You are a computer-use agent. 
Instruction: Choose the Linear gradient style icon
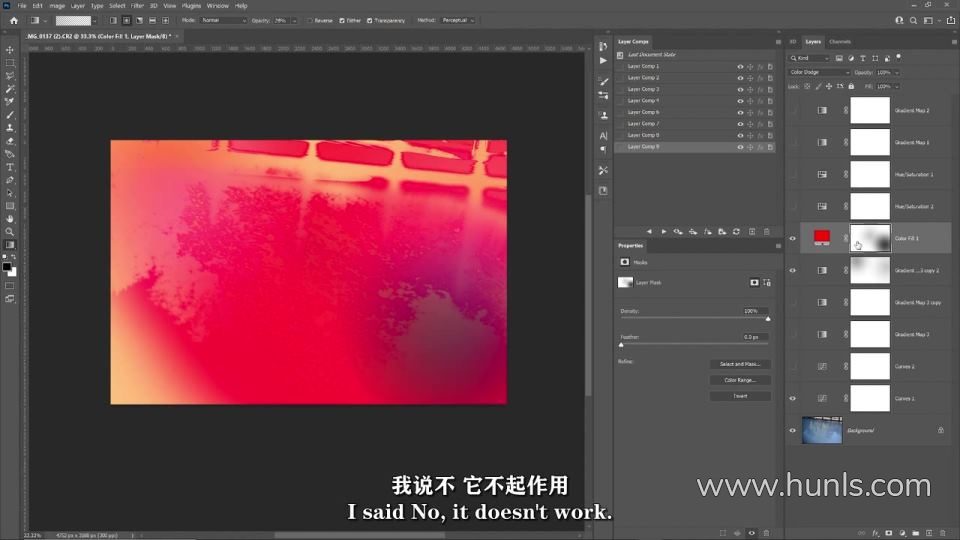113,20
